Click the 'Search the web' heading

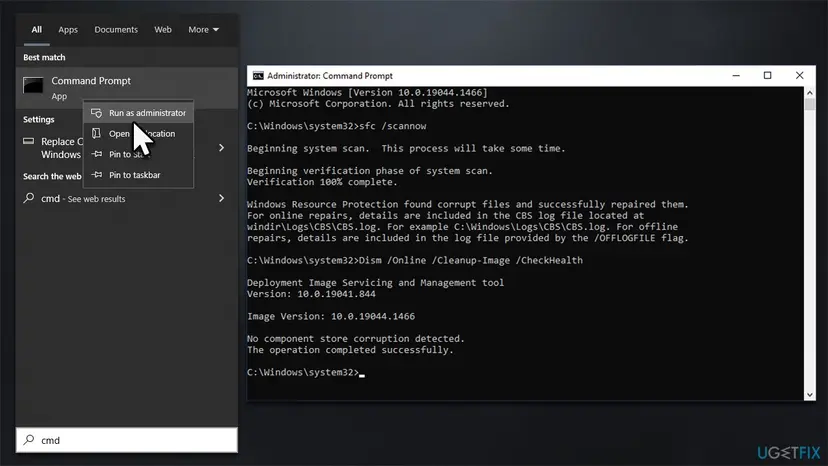tap(52, 176)
